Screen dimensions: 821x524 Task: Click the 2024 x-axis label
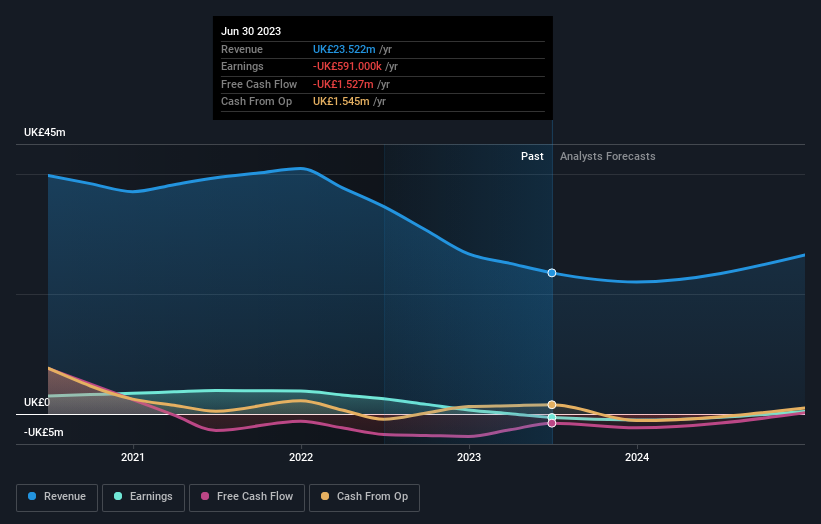(637, 457)
